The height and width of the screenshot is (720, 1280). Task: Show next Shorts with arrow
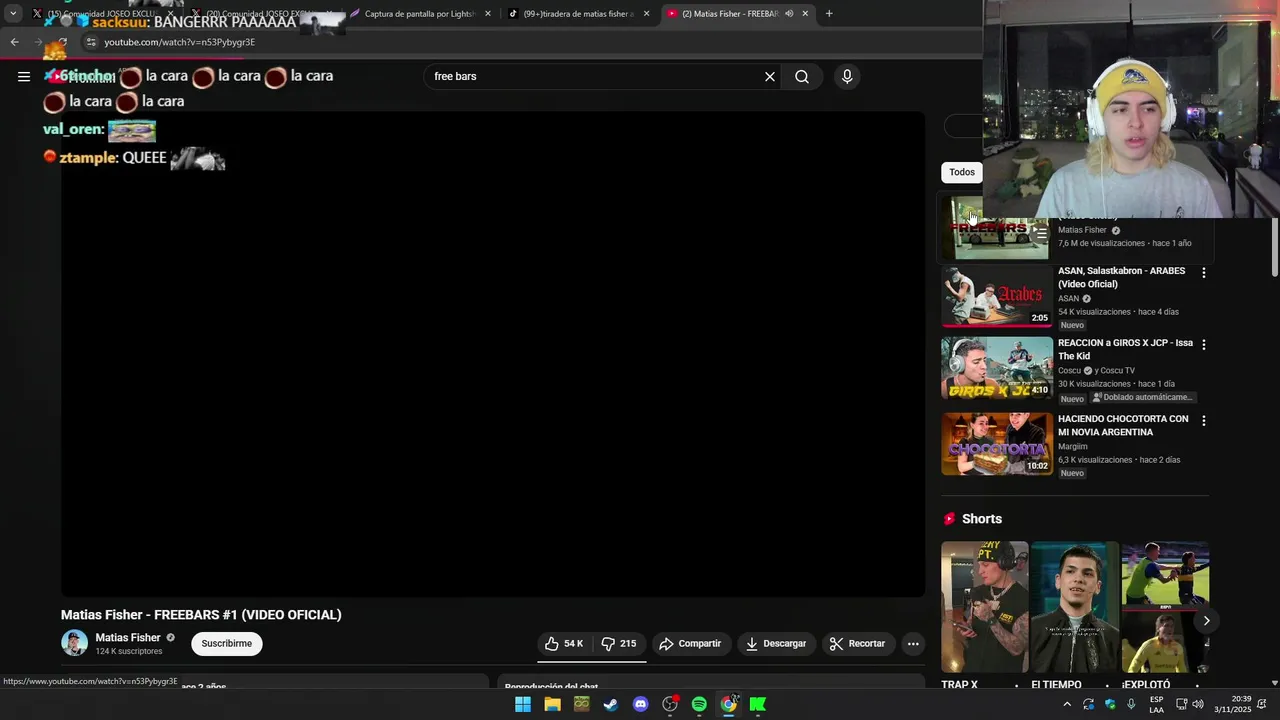pyautogui.click(x=1206, y=621)
